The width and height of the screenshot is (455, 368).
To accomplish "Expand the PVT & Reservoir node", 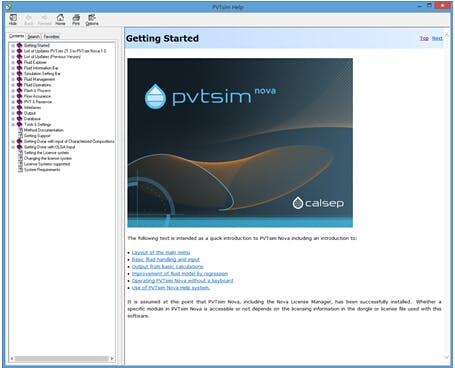I will (x=13, y=102).
